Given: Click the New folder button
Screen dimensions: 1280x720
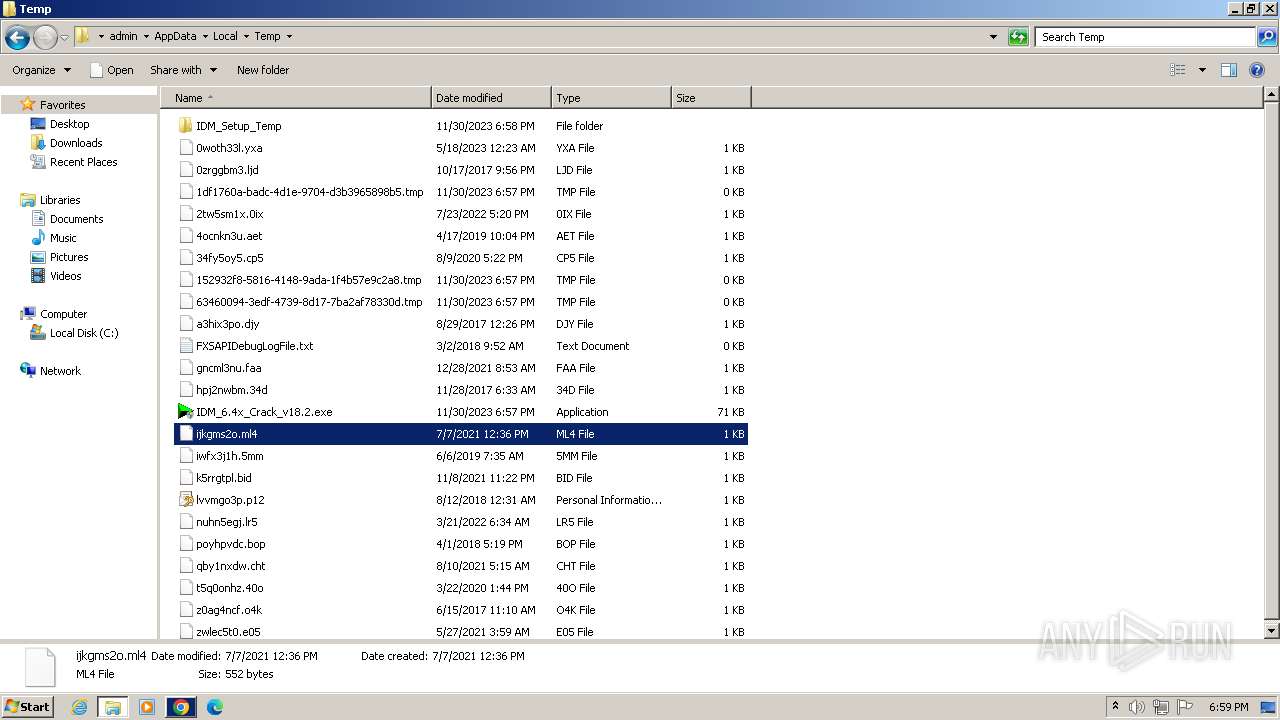Looking at the screenshot, I should tap(263, 70).
